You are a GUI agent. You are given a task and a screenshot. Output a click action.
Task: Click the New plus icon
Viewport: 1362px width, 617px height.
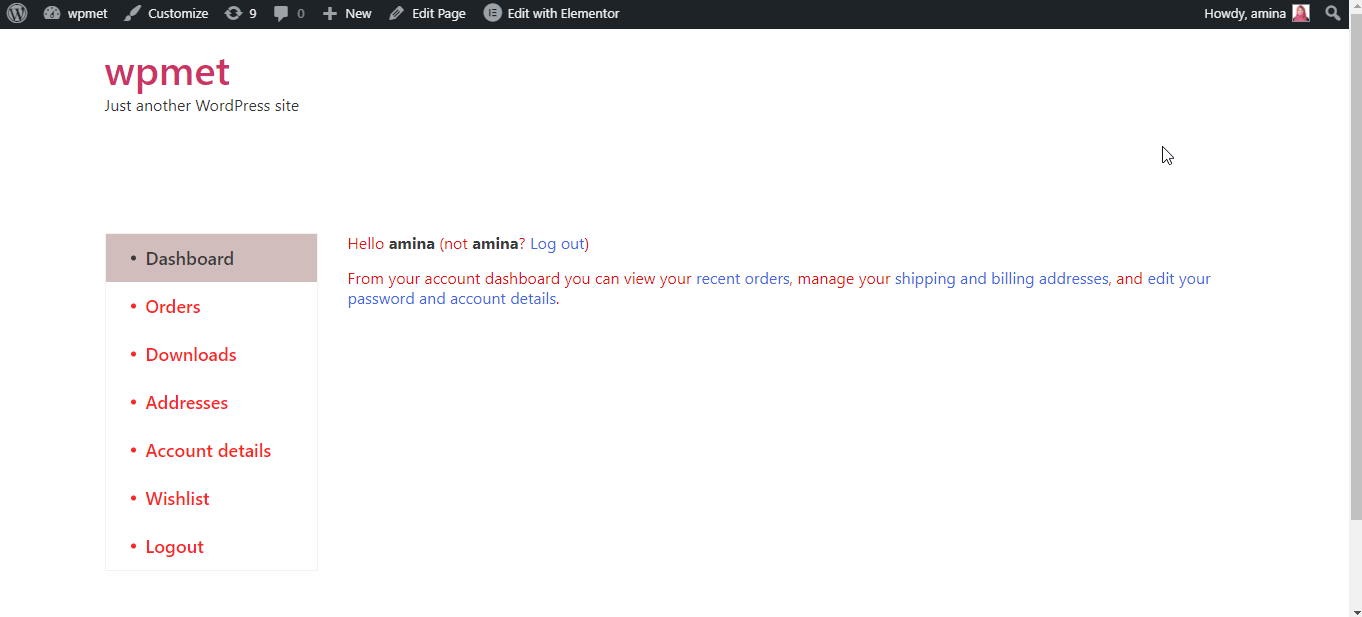(329, 14)
